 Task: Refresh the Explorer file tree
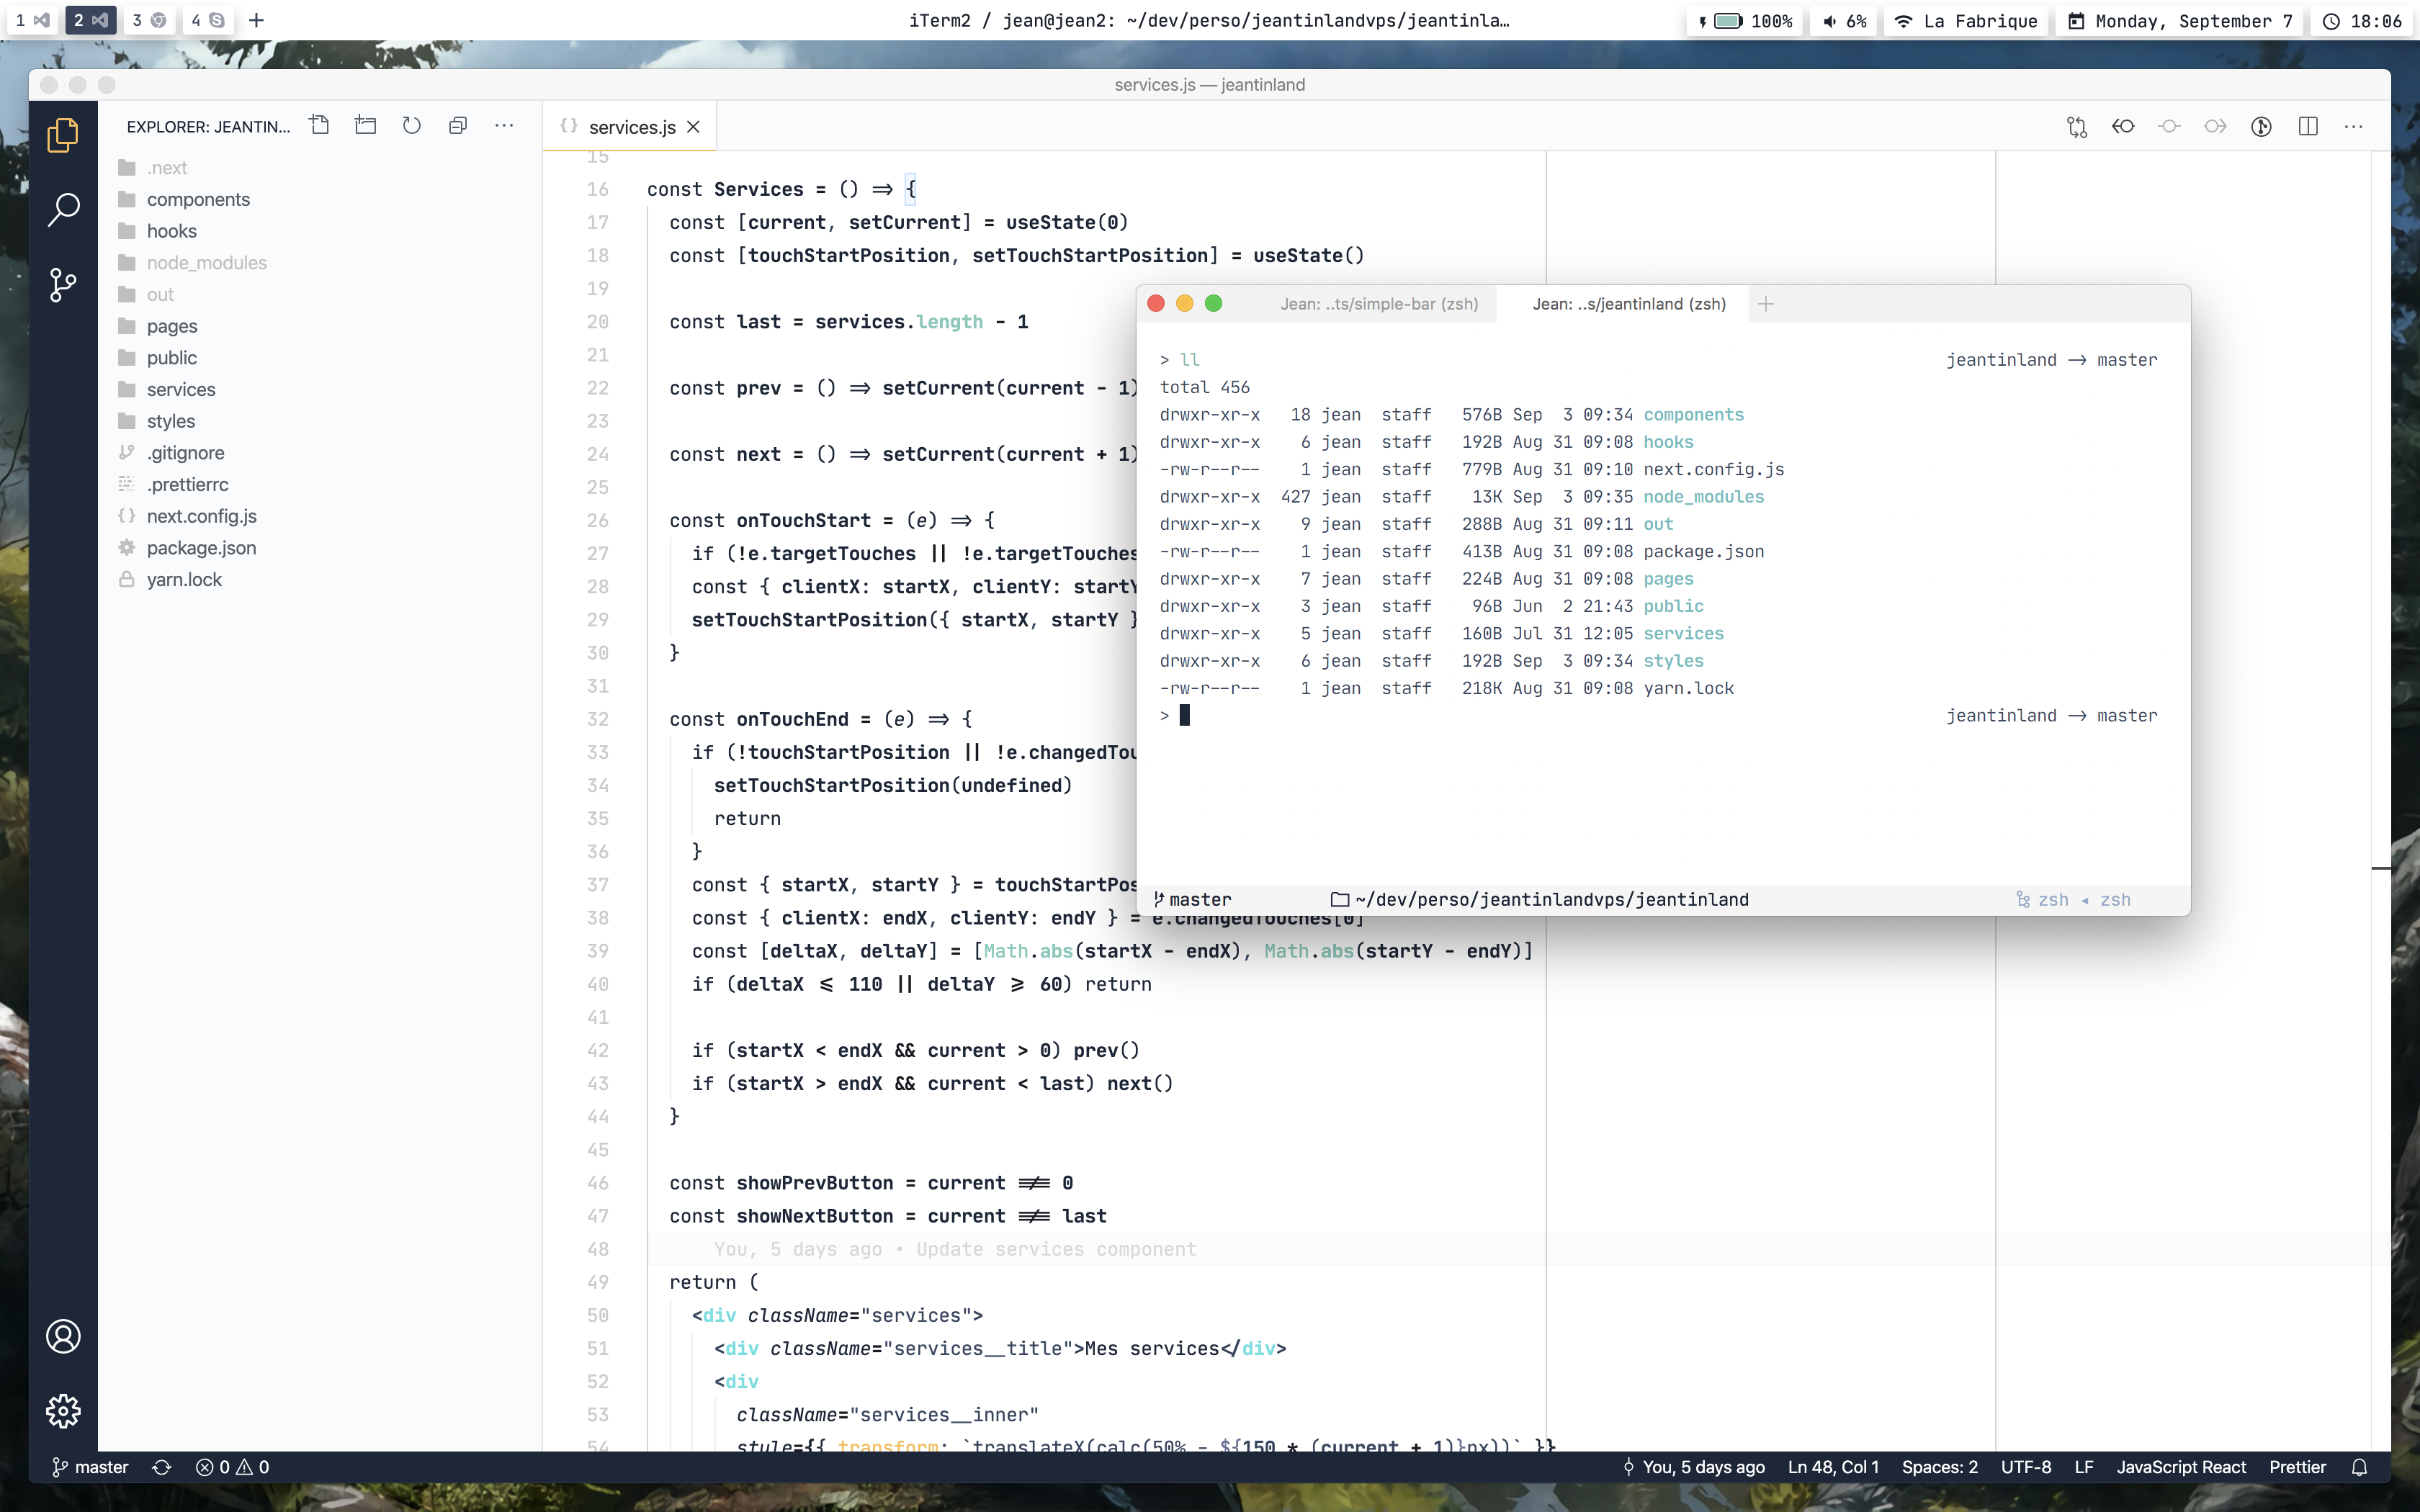(412, 125)
